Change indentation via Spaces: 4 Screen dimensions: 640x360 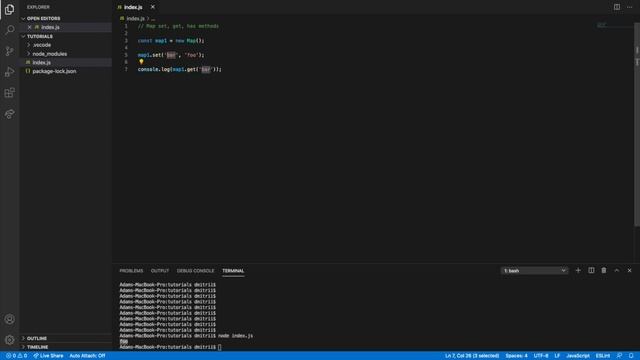click(x=516, y=356)
